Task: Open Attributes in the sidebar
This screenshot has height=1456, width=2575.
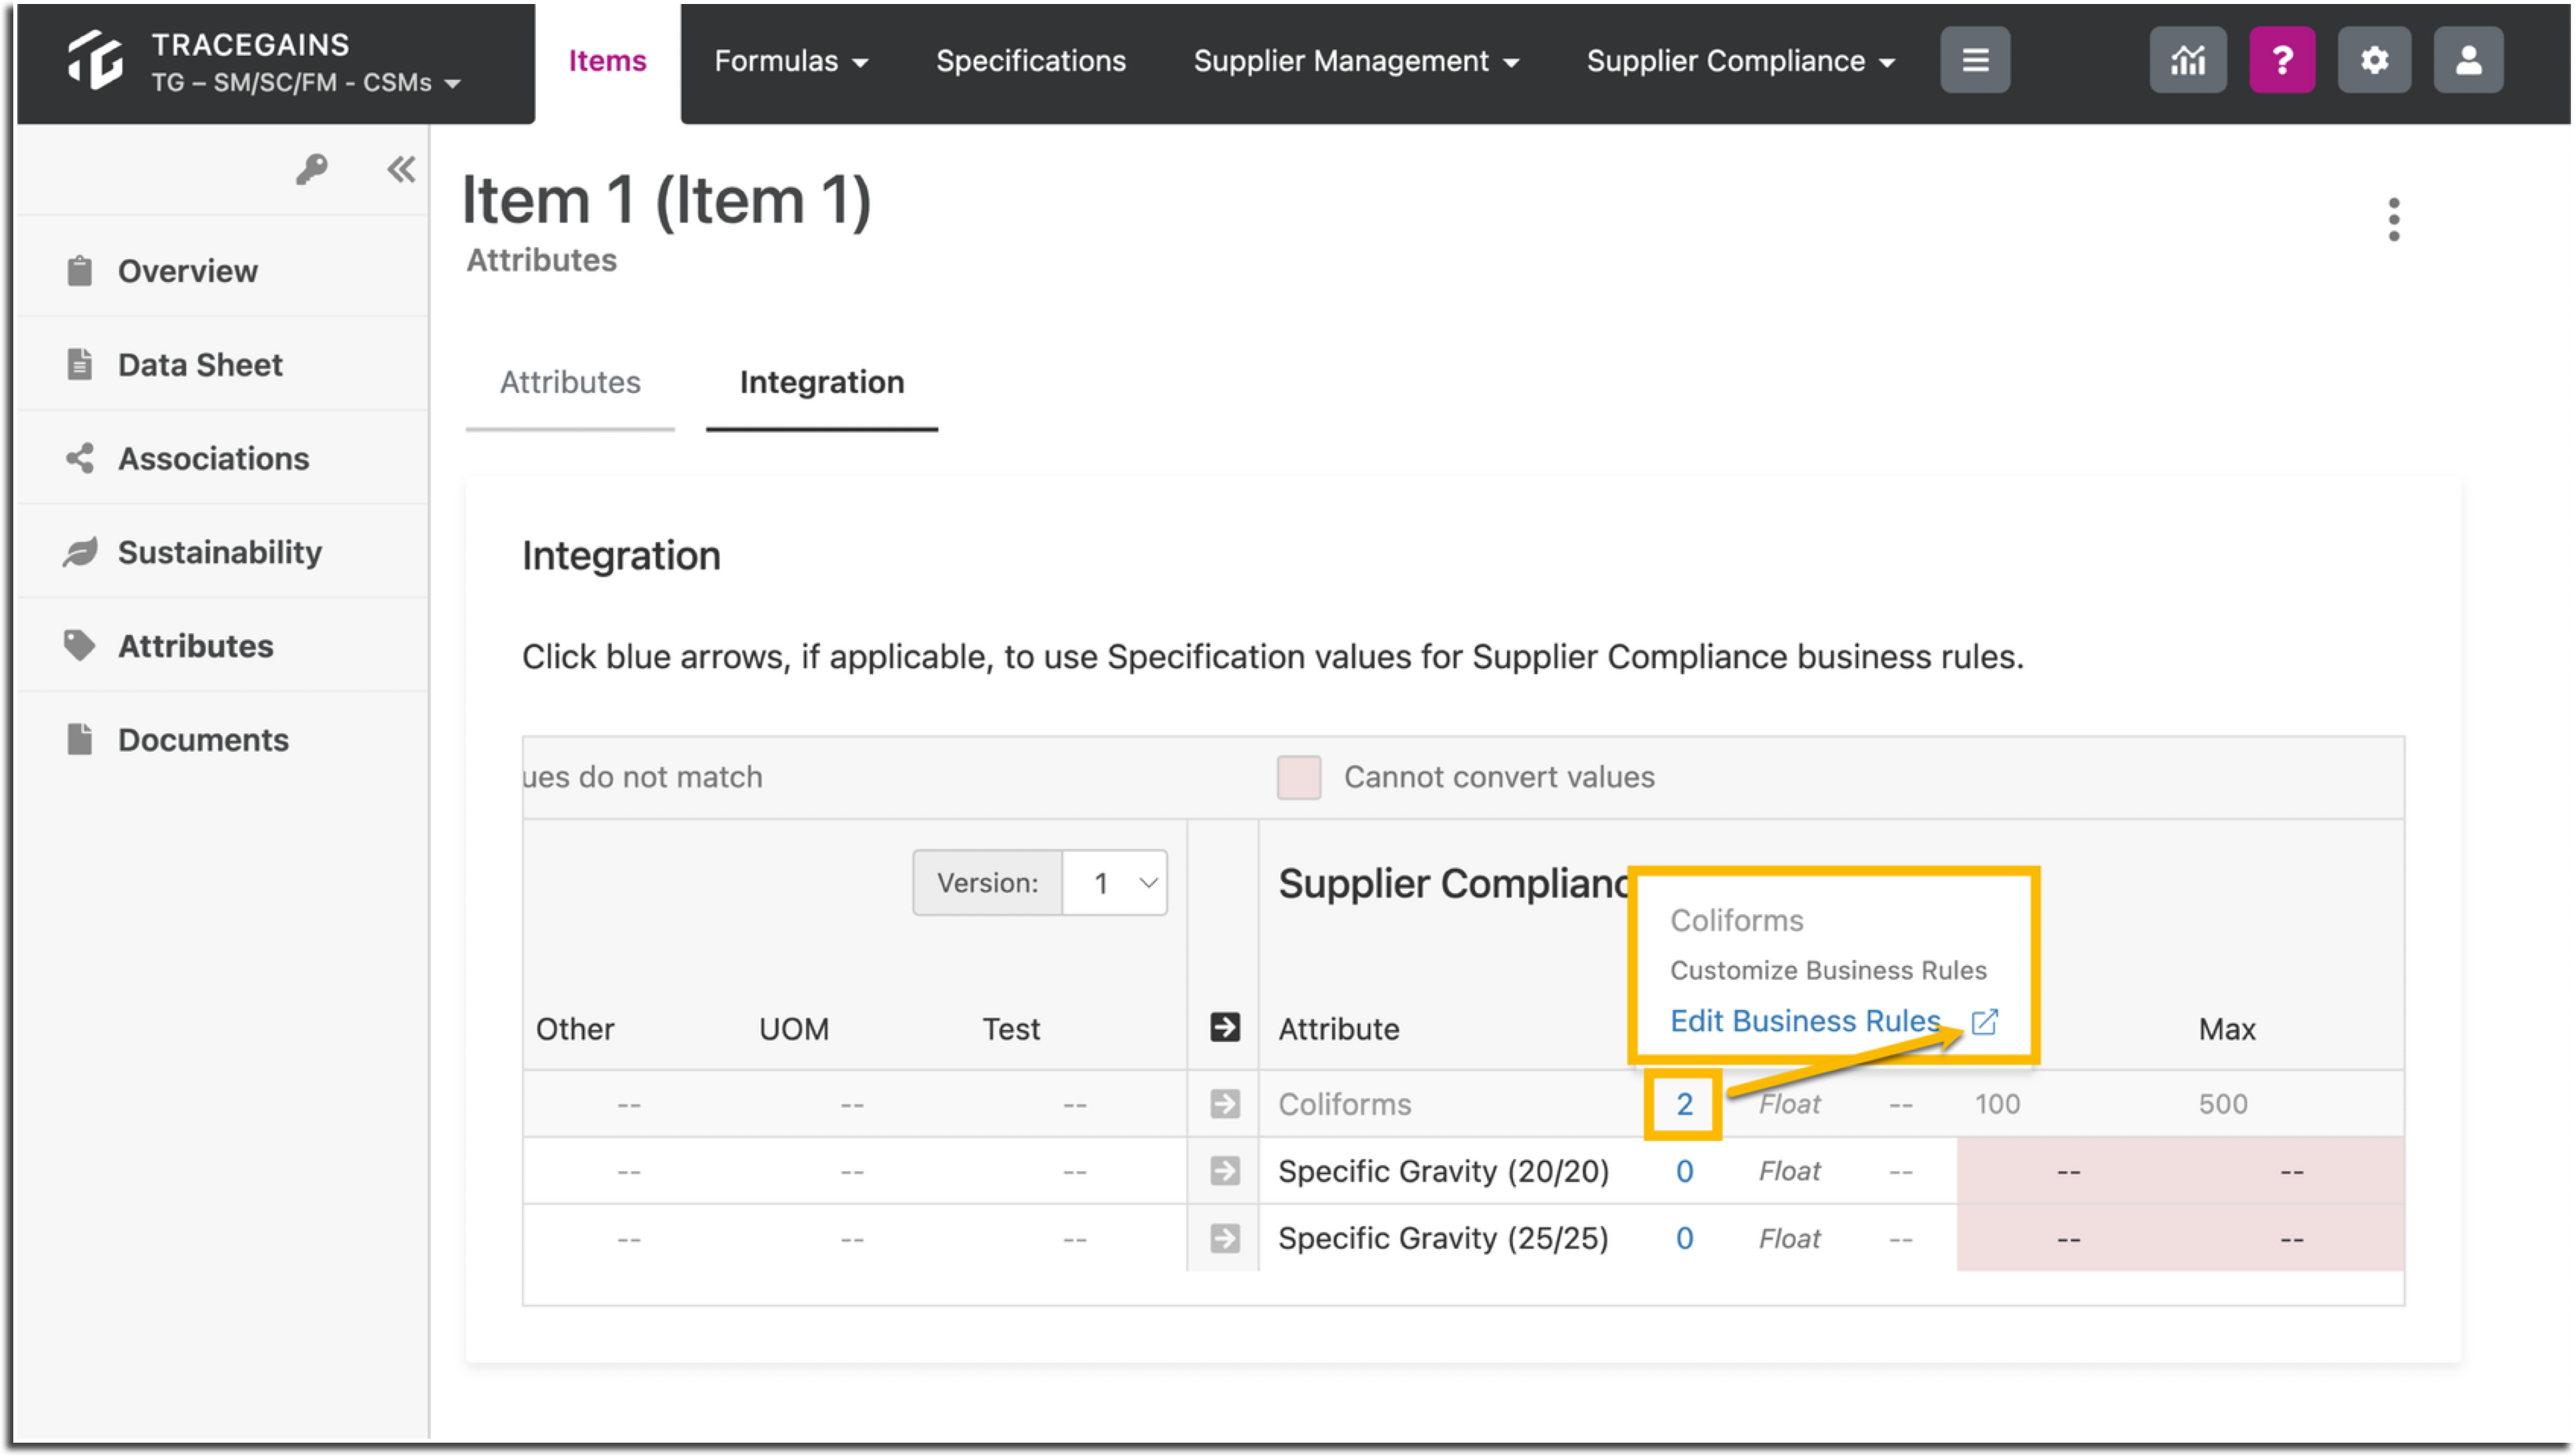Action: tap(195, 646)
